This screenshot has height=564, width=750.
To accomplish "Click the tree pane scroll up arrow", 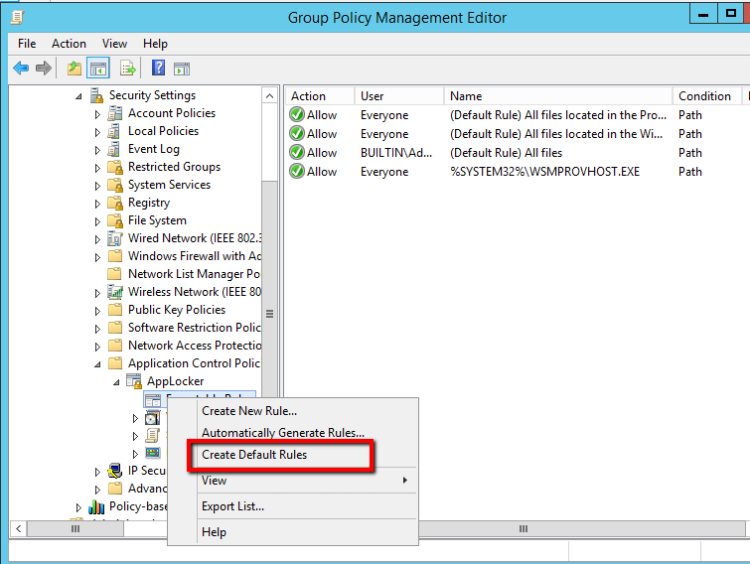I will (x=270, y=96).
